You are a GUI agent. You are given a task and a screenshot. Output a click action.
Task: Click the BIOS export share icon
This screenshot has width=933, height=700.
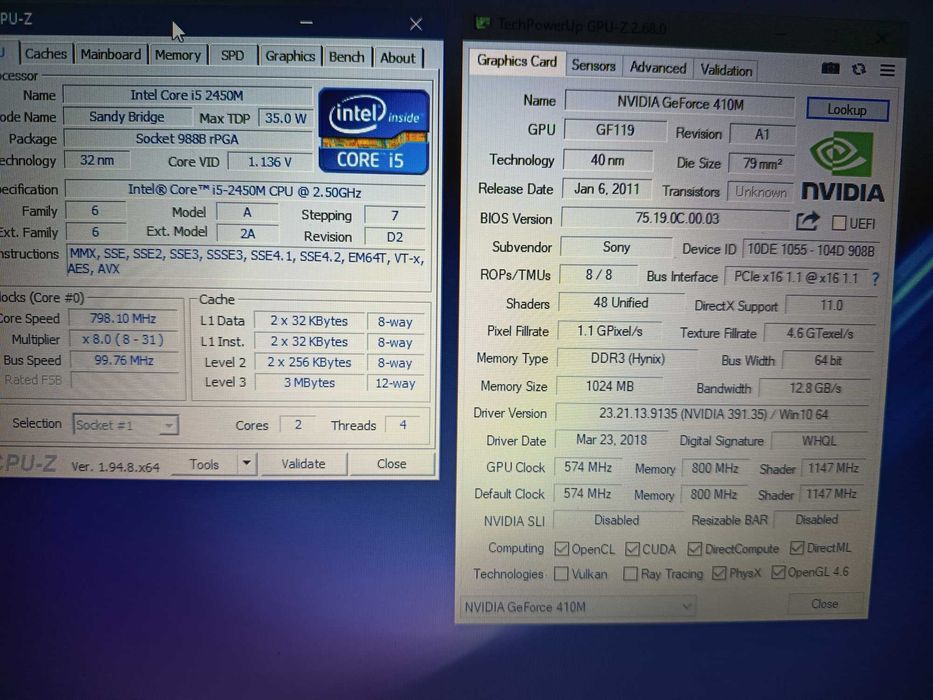tap(807, 221)
